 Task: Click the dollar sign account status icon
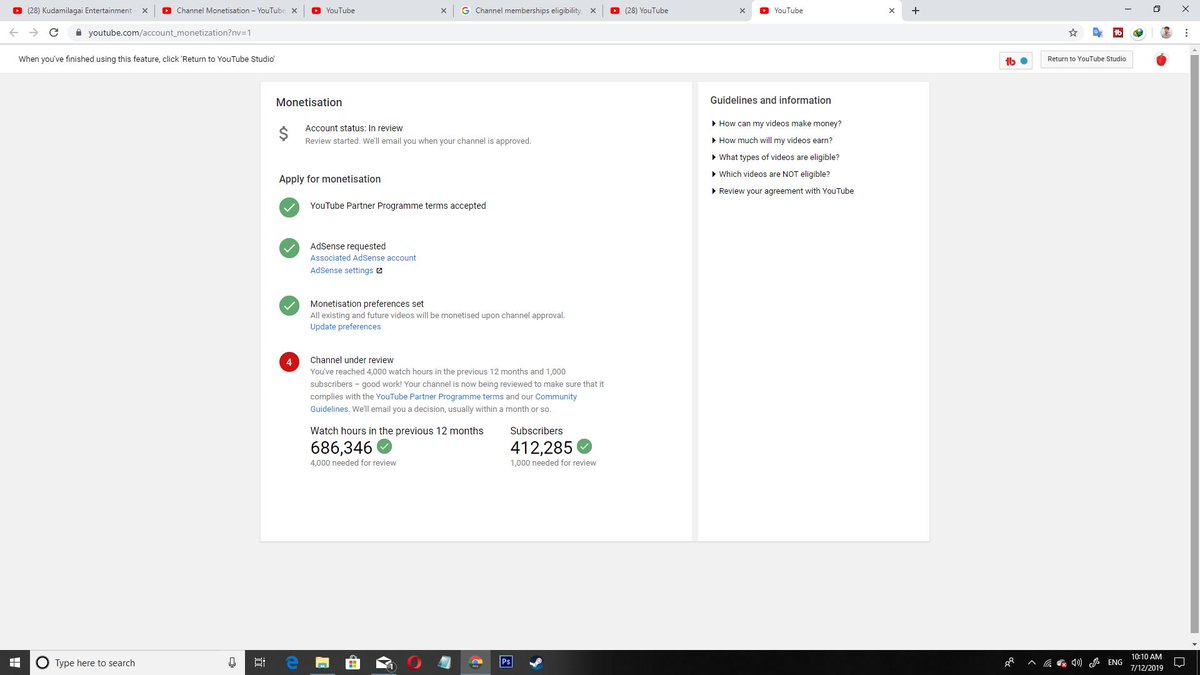(284, 134)
